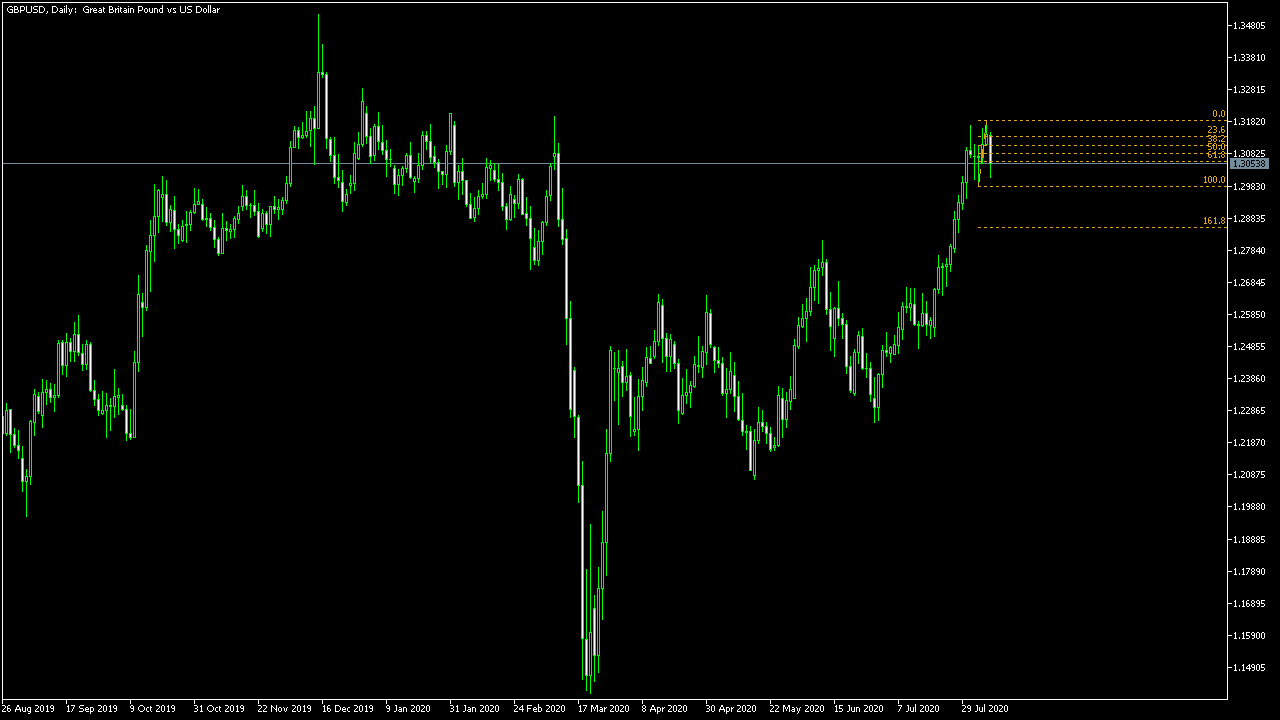This screenshot has width=1280, height=720.
Task: Click price axis value 1.15900
Action: point(1250,636)
